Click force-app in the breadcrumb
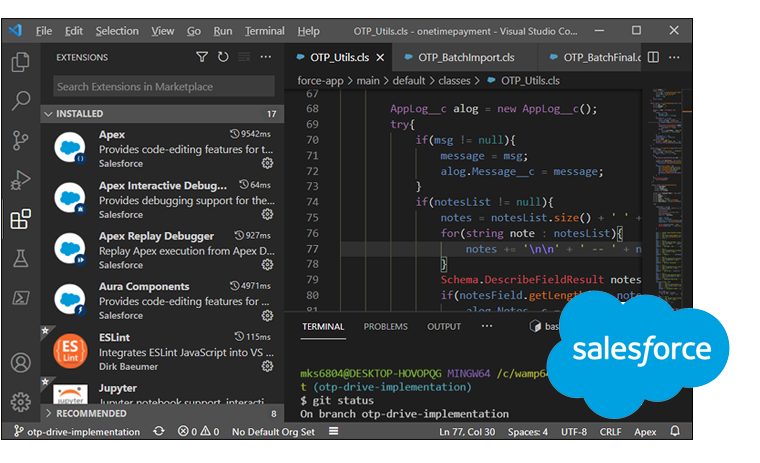 pos(320,80)
